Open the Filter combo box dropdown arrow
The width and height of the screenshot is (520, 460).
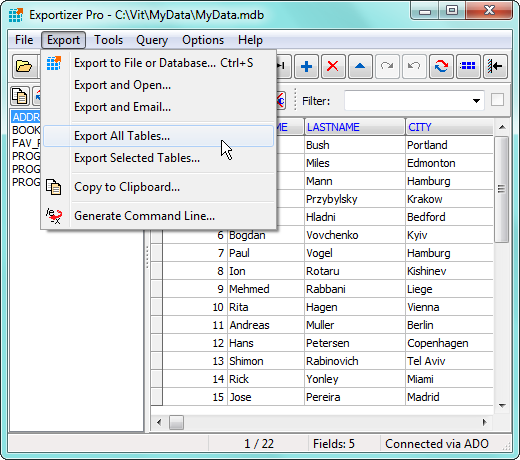pyautogui.click(x=476, y=101)
